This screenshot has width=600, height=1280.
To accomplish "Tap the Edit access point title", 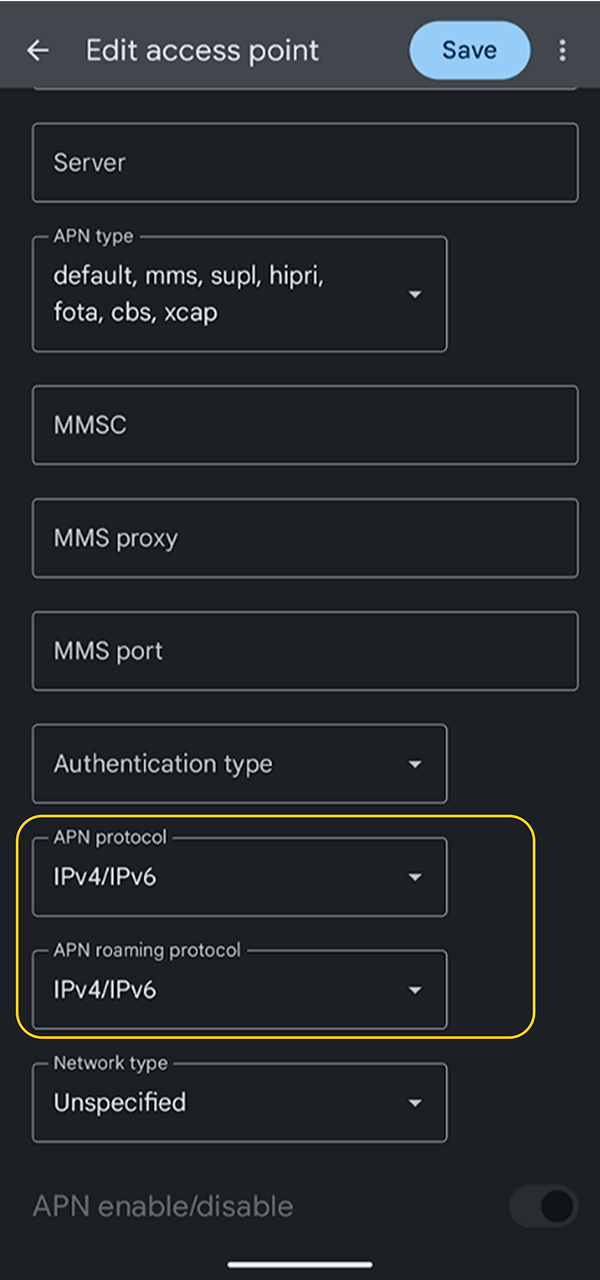I will [202, 50].
